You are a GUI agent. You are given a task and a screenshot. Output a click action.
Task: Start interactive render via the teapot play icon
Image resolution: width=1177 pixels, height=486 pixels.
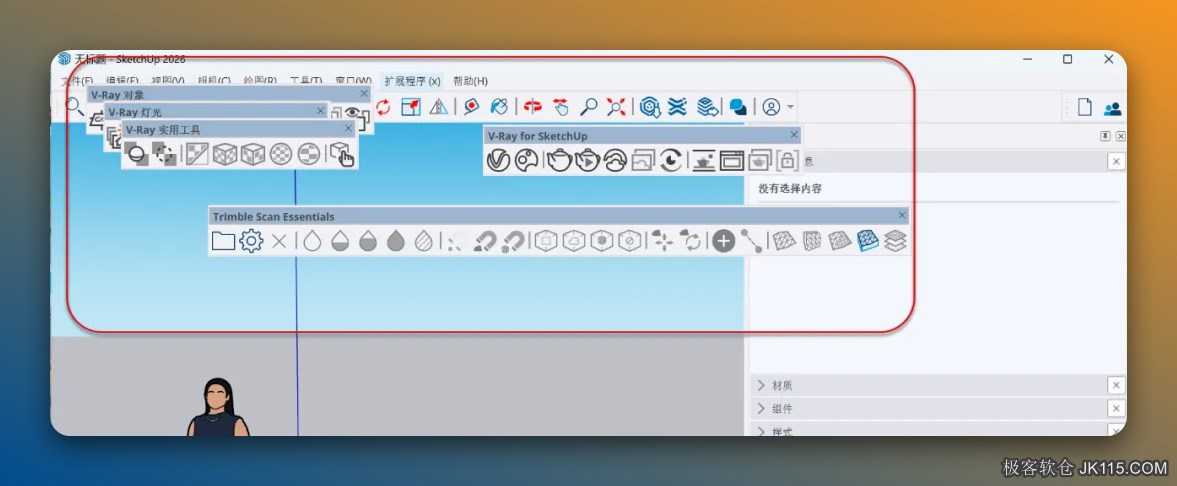(x=588, y=160)
